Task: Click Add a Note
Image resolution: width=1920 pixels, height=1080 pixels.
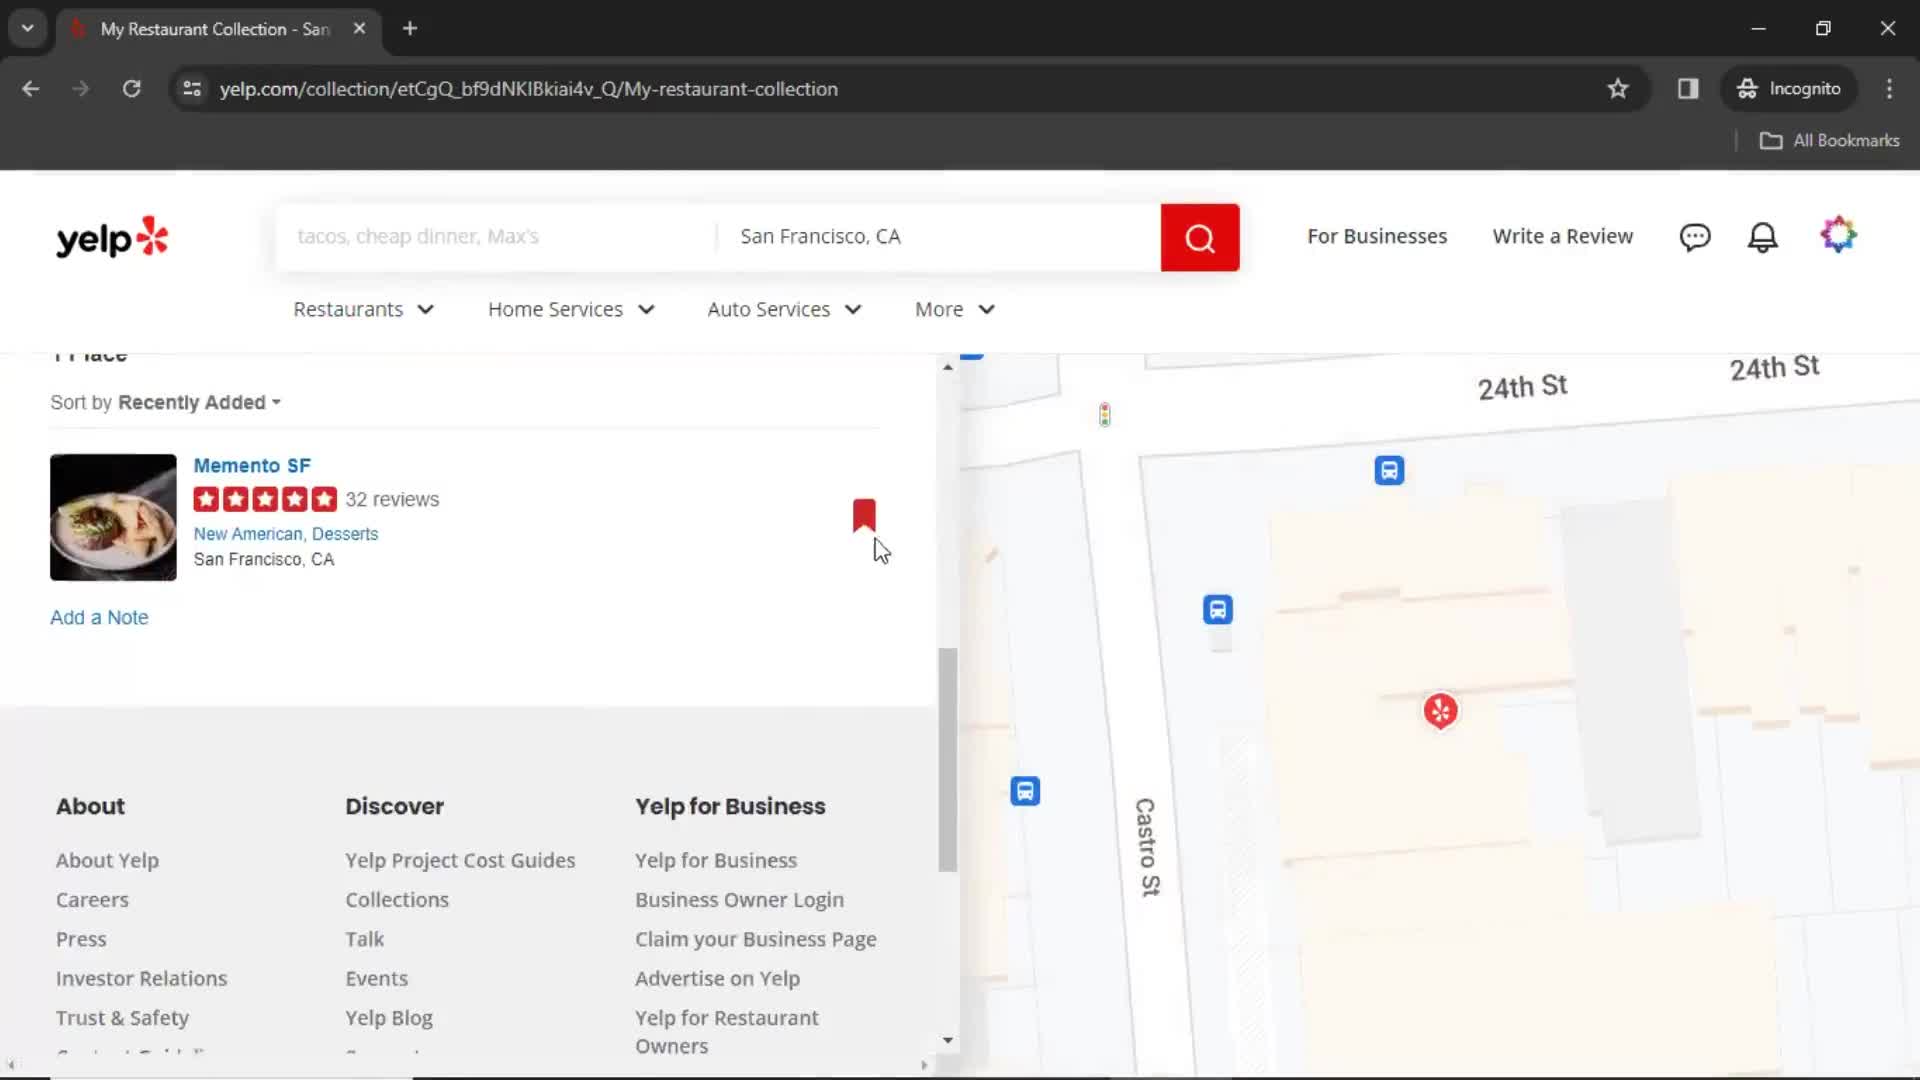Action: [99, 618]
